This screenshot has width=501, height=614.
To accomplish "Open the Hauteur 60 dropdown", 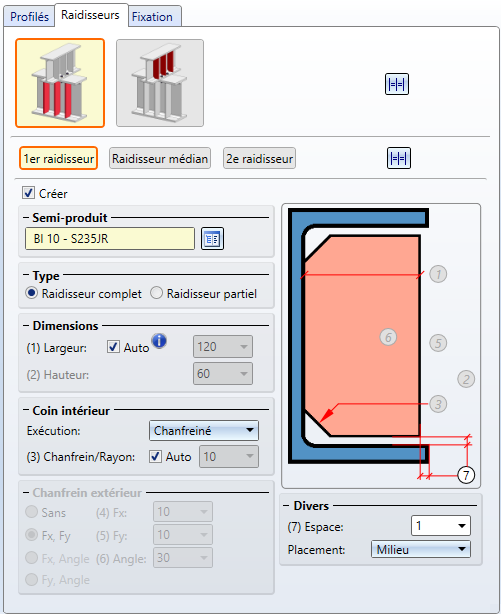I will tap(223, 374).
